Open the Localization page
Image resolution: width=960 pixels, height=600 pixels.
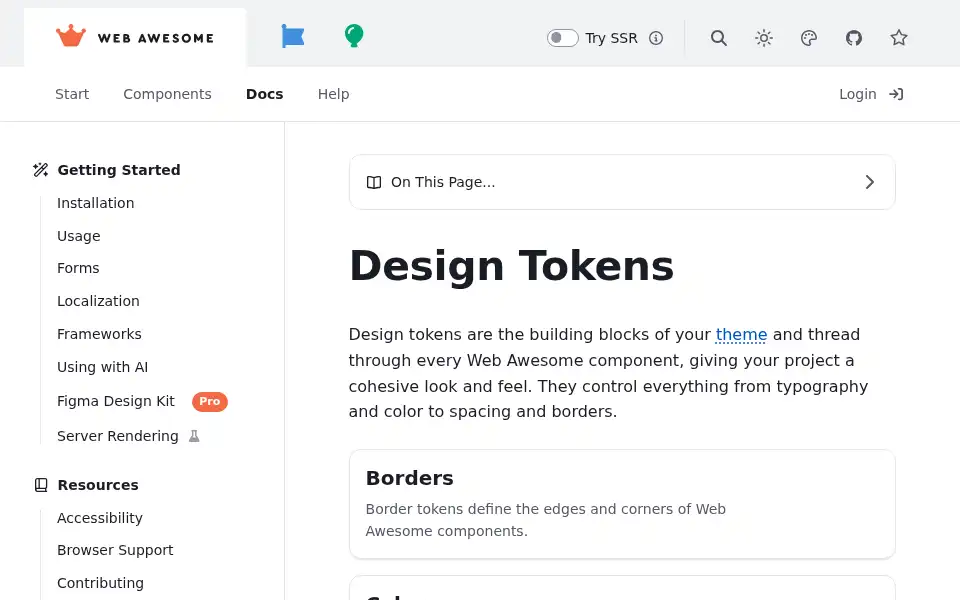[98, 301]
